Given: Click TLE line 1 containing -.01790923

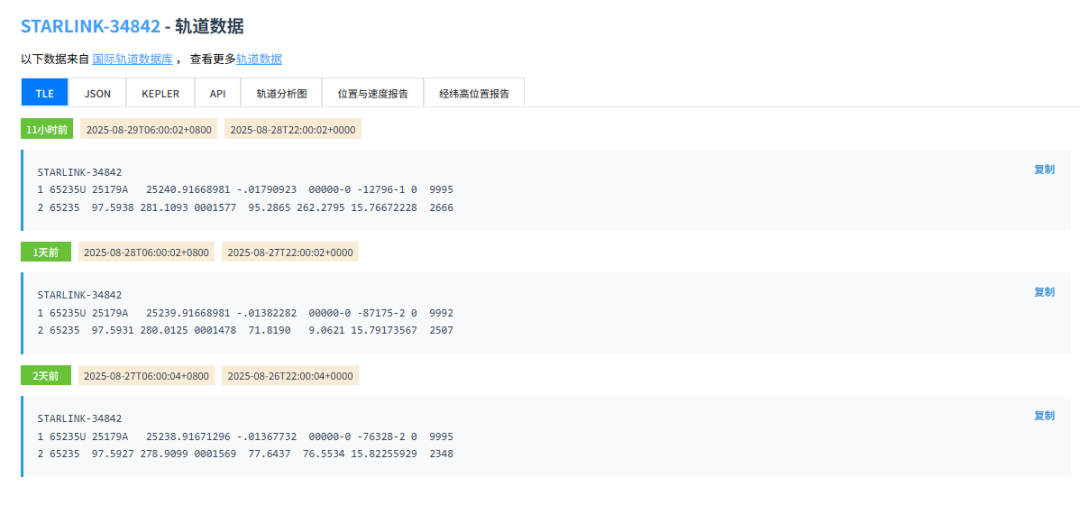Looking at the screenshot, I should click(245, 189).
